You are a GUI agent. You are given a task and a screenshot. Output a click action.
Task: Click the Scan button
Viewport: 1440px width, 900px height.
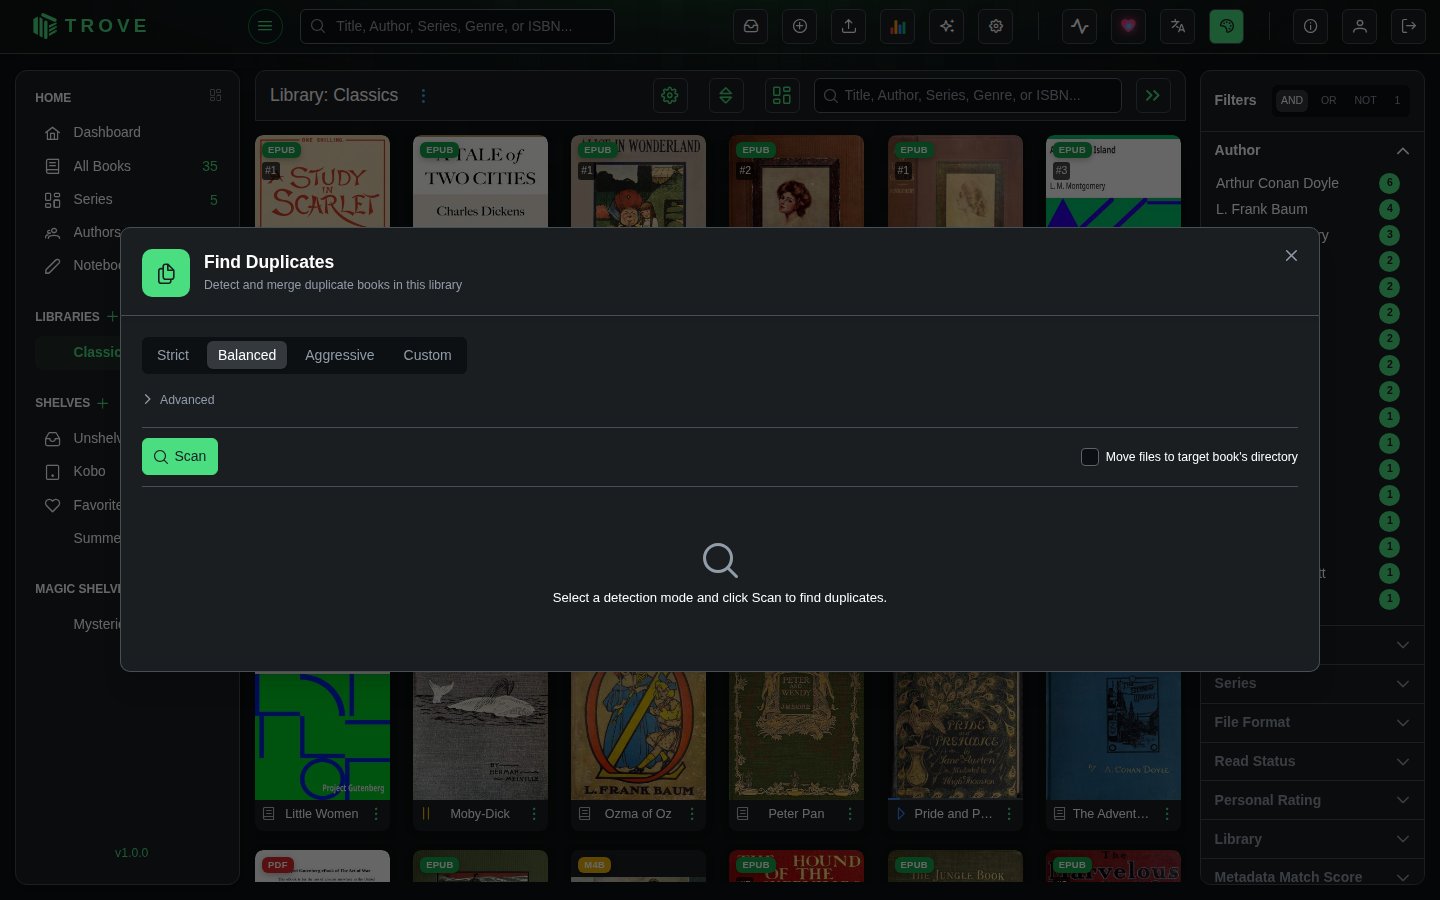(x=180, y=457)
